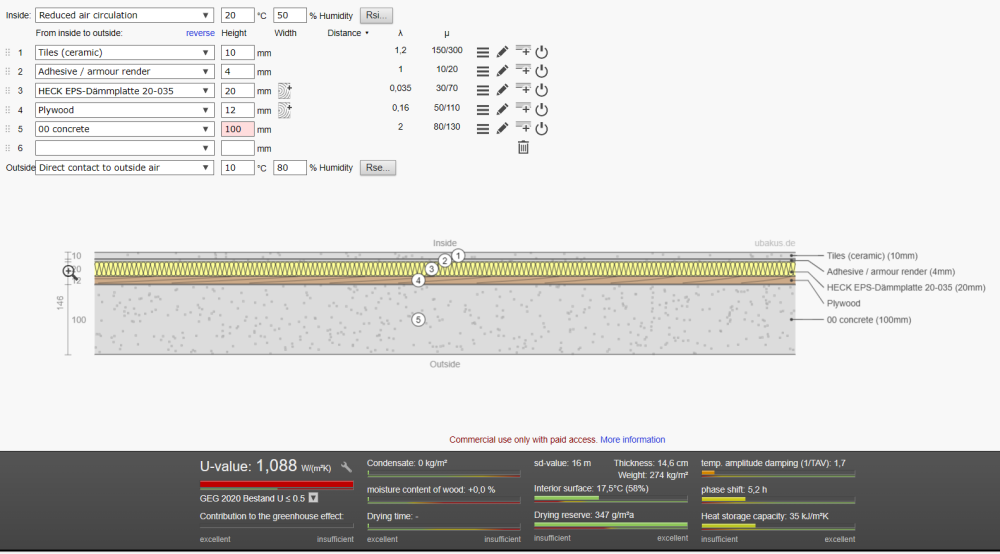The height and width of the screenshot is (554, 1000).
Task: Click circle marker 1 on the cross-section diagram
Action: click(x=458, y=256)
